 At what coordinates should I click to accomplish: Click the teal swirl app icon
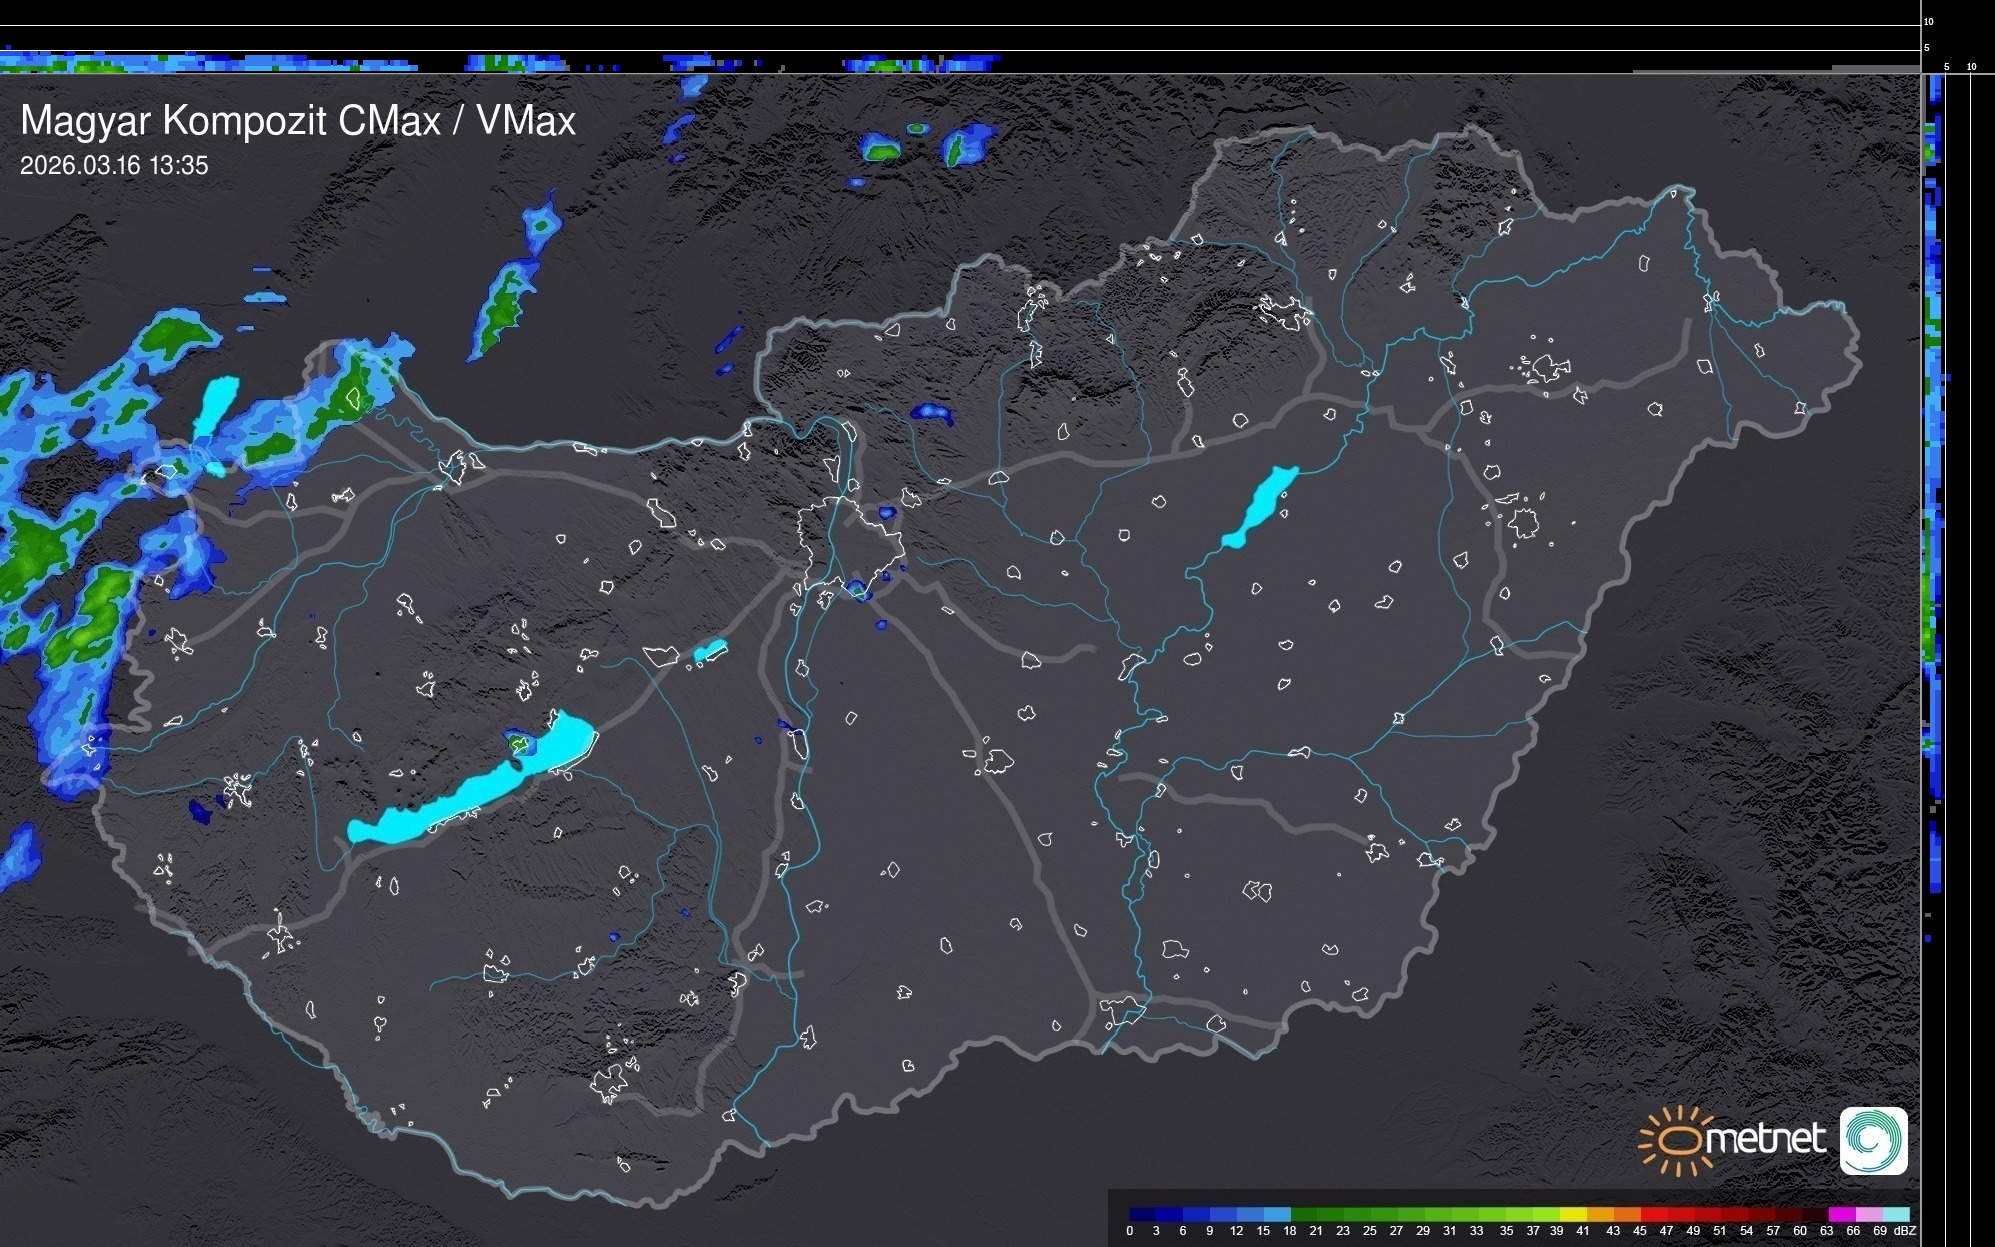pos(1873,1141)
